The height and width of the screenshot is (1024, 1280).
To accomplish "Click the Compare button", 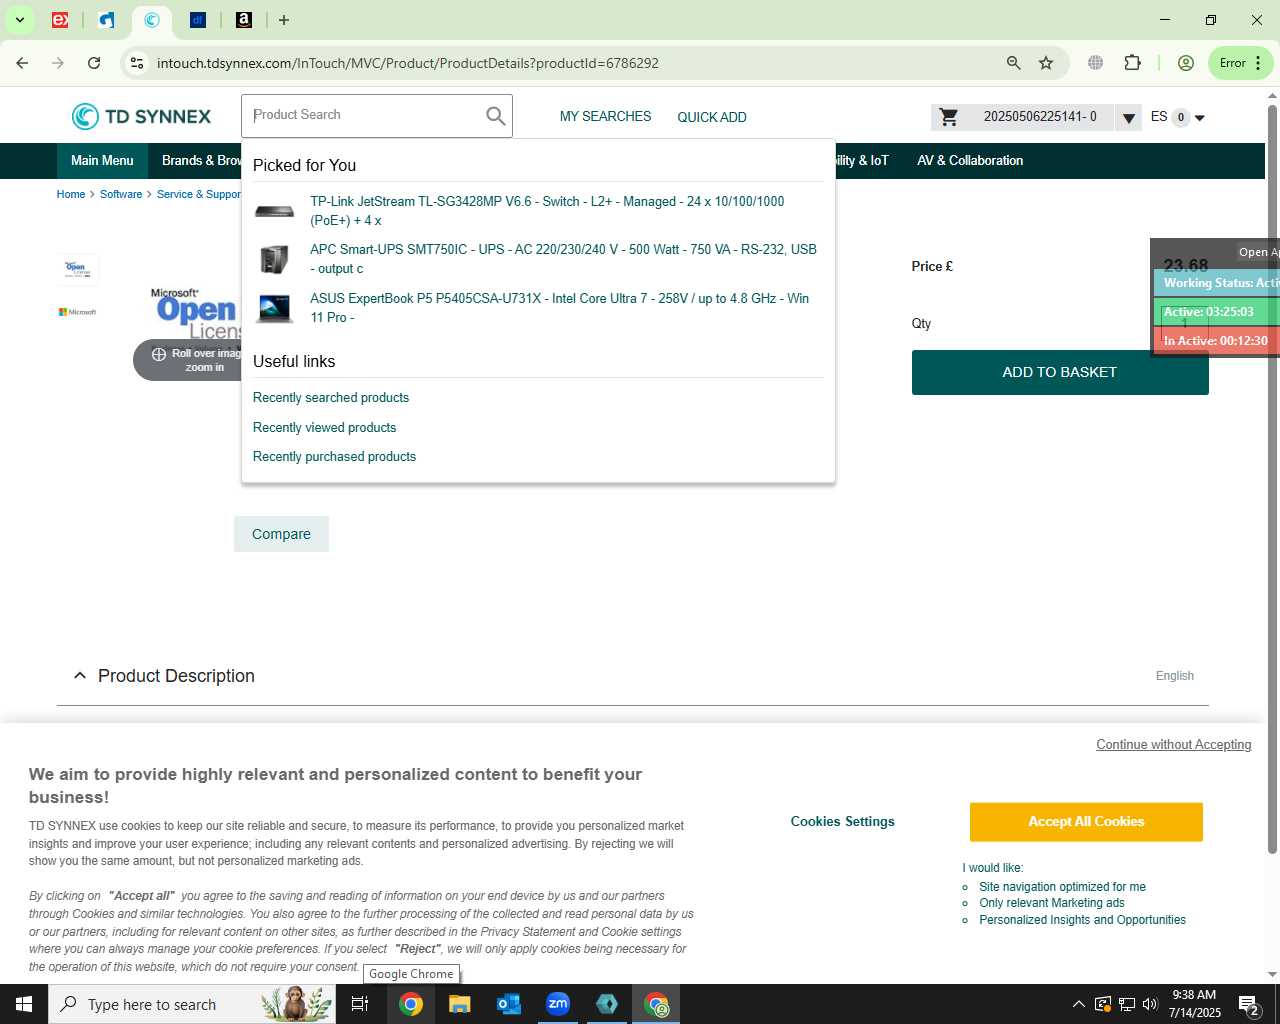I will [x=281, y=534].
